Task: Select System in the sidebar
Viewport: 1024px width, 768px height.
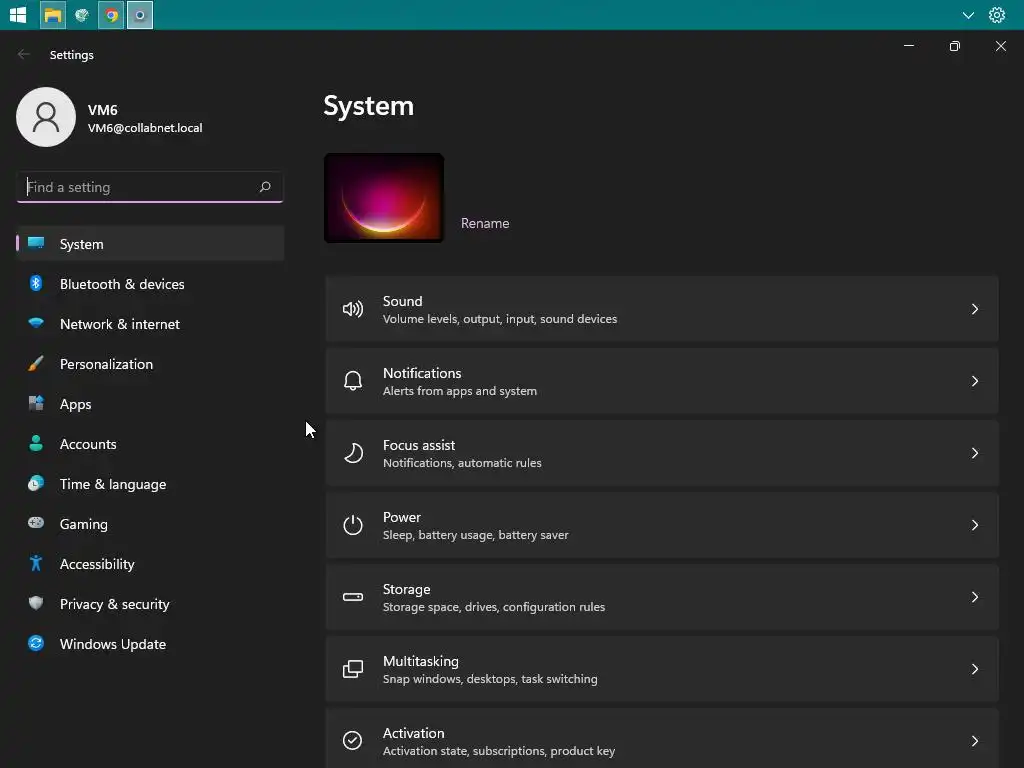Action: click(x=150, y=244)
